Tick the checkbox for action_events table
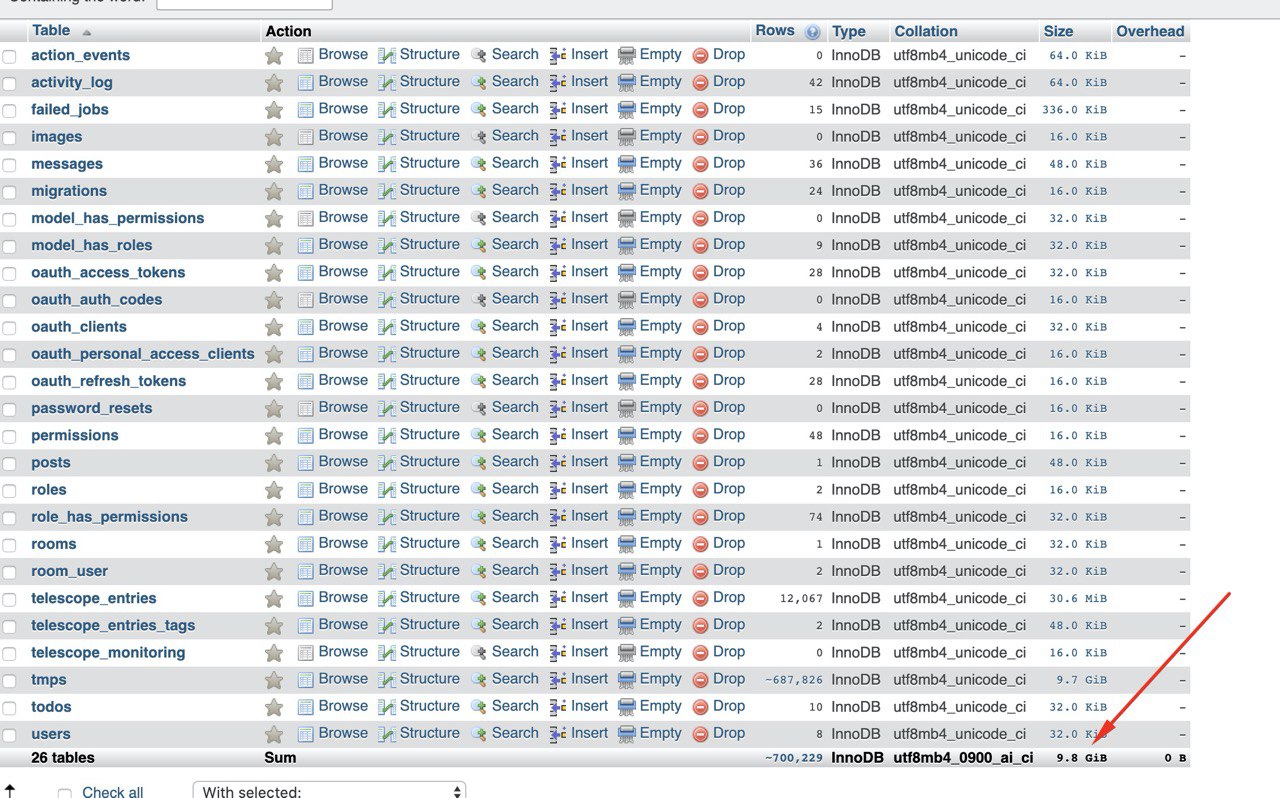This screenshot has height=798, width=1280. tap(9, 57)
